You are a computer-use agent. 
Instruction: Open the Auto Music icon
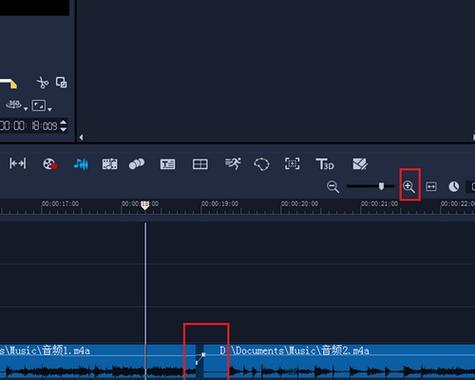[x=109, y=164]
